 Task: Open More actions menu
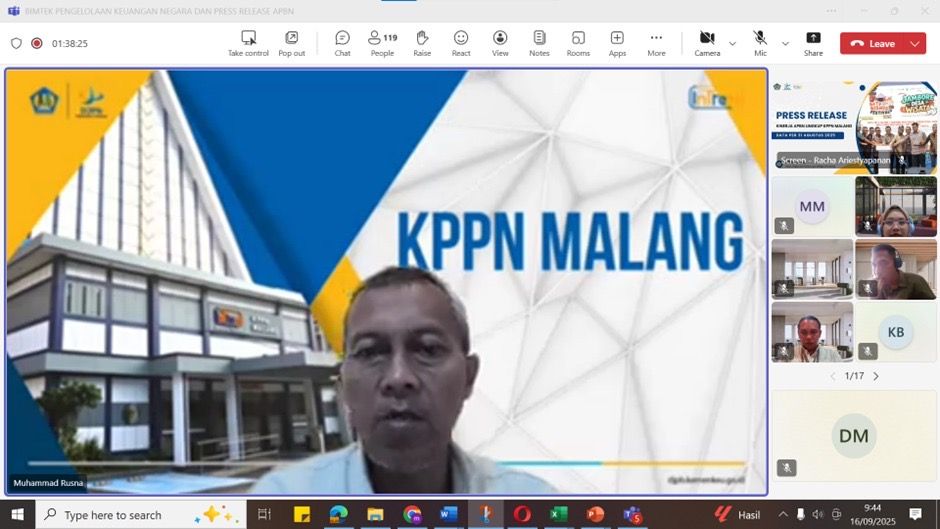tap(656, 44)
